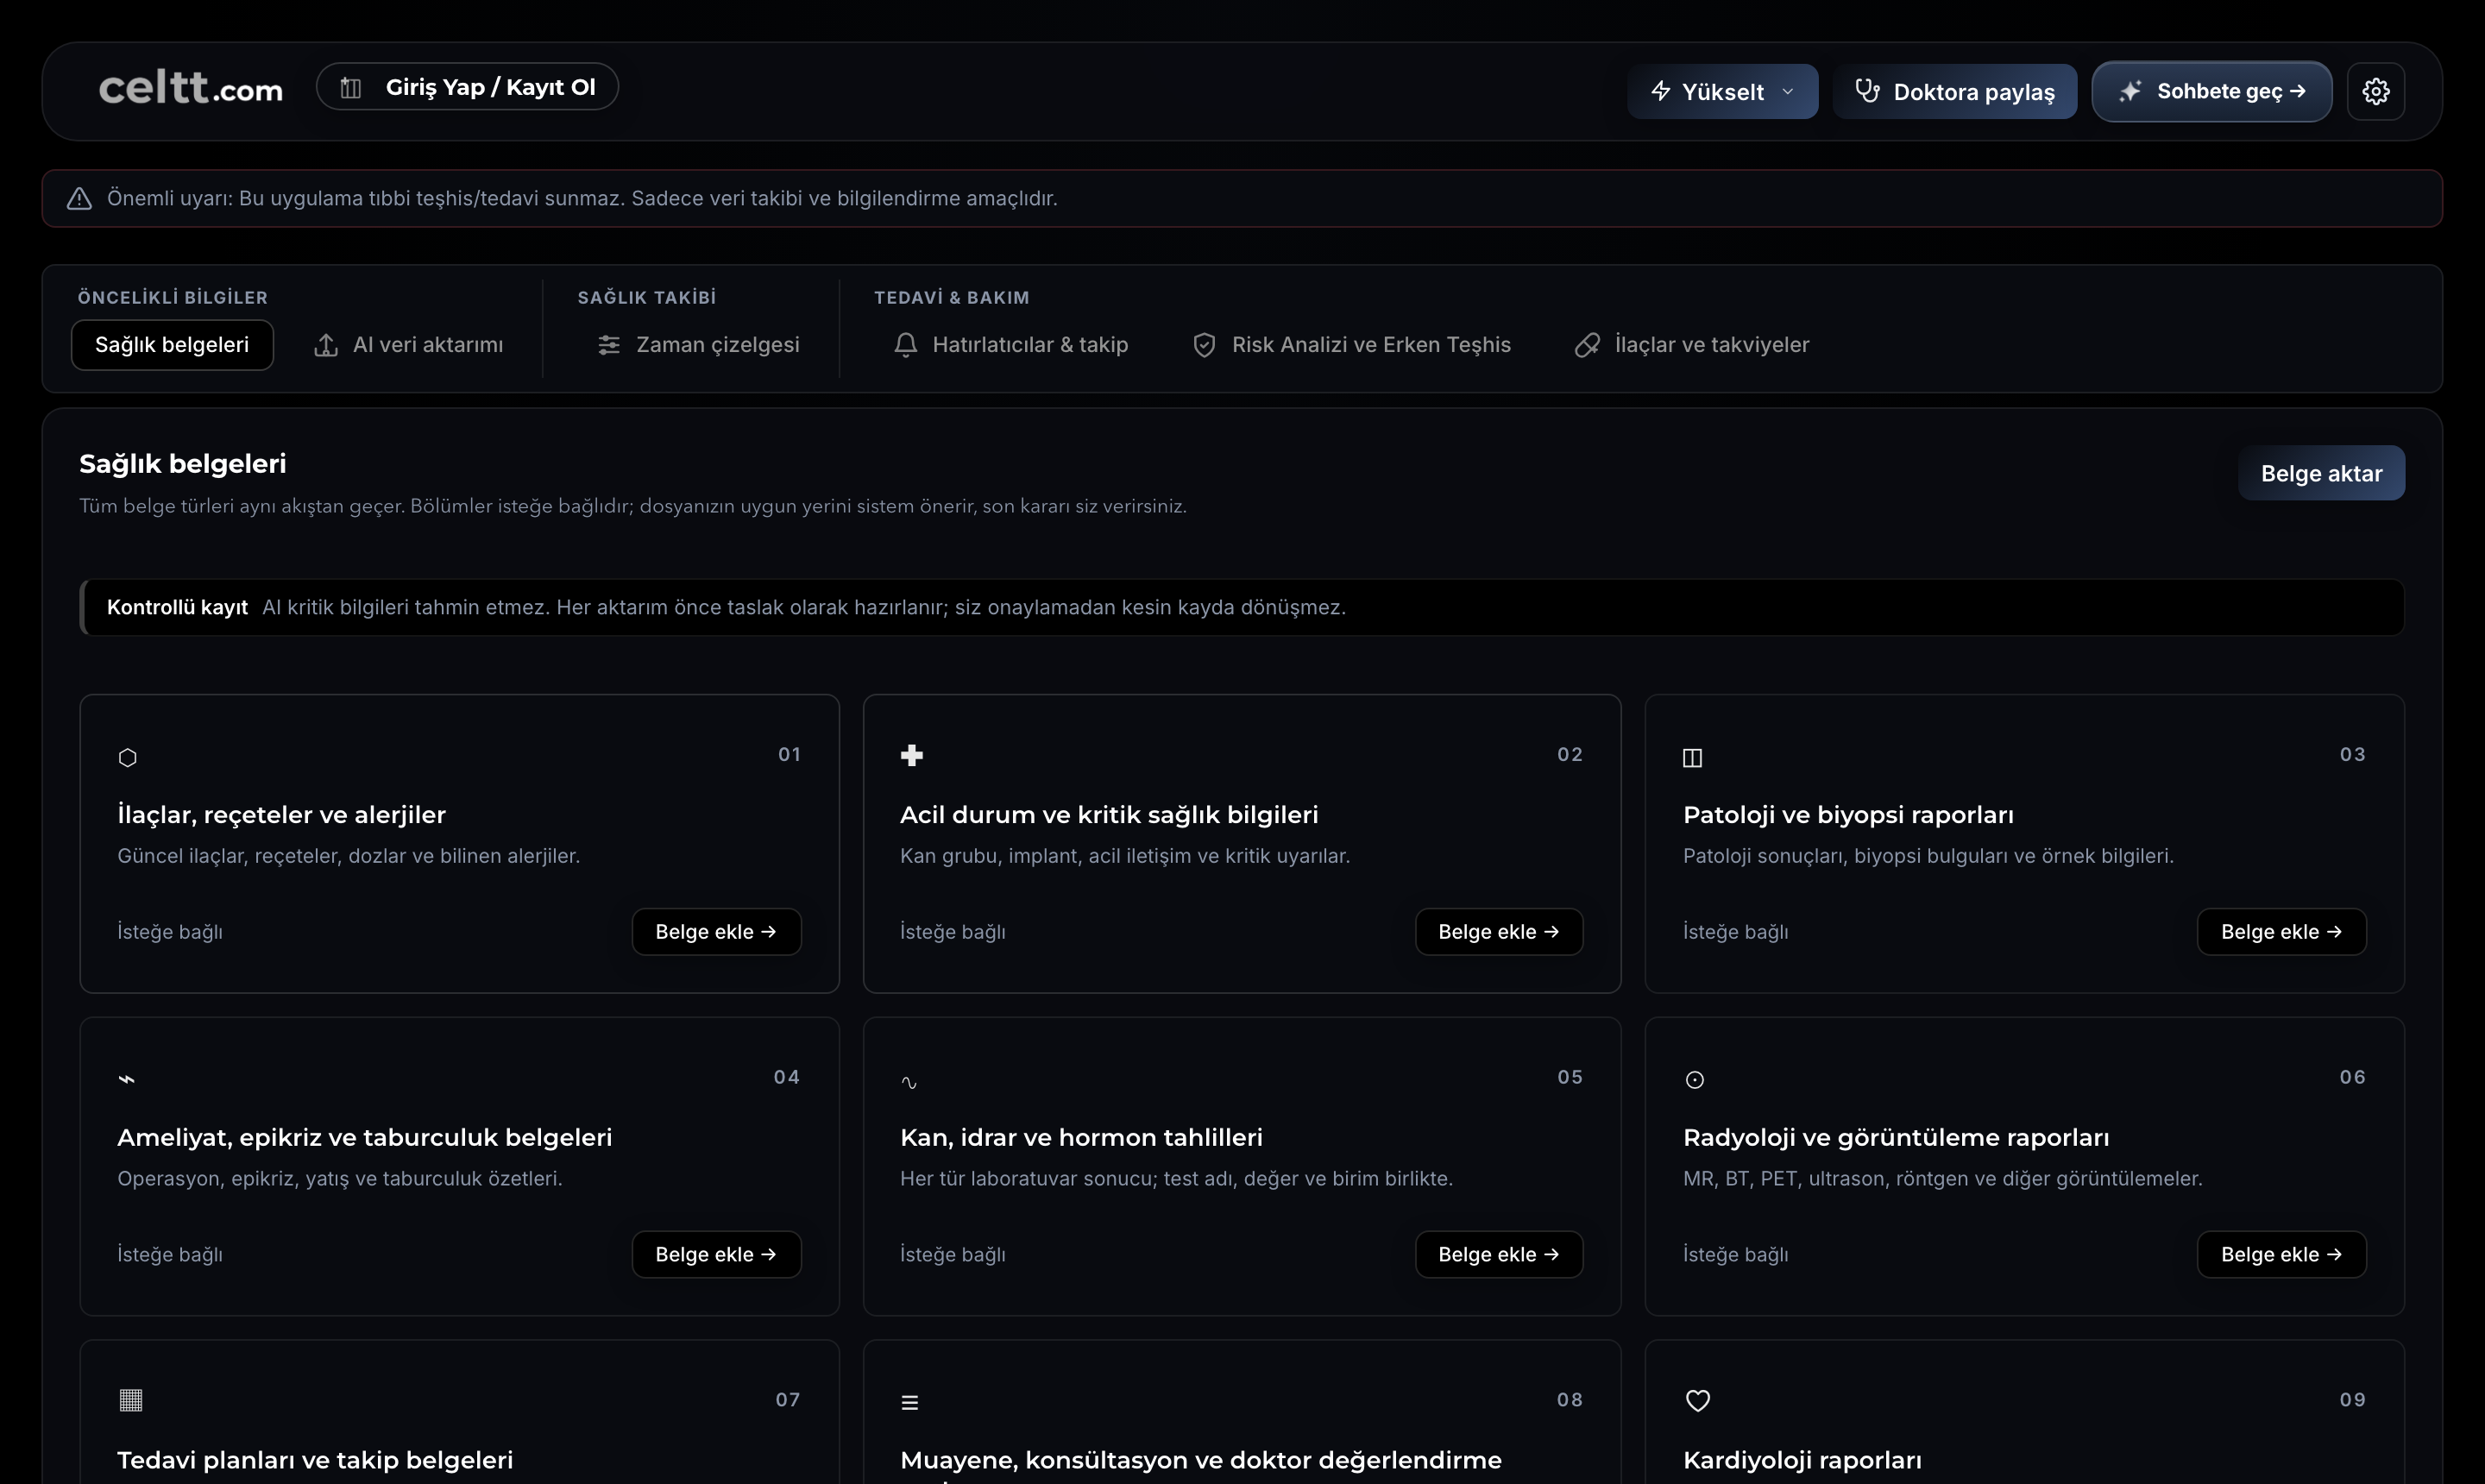Click the 'Patoloji ve biyopsi raporları' title
This screenshot has height=1484, width=2485.
(1848, 815)
